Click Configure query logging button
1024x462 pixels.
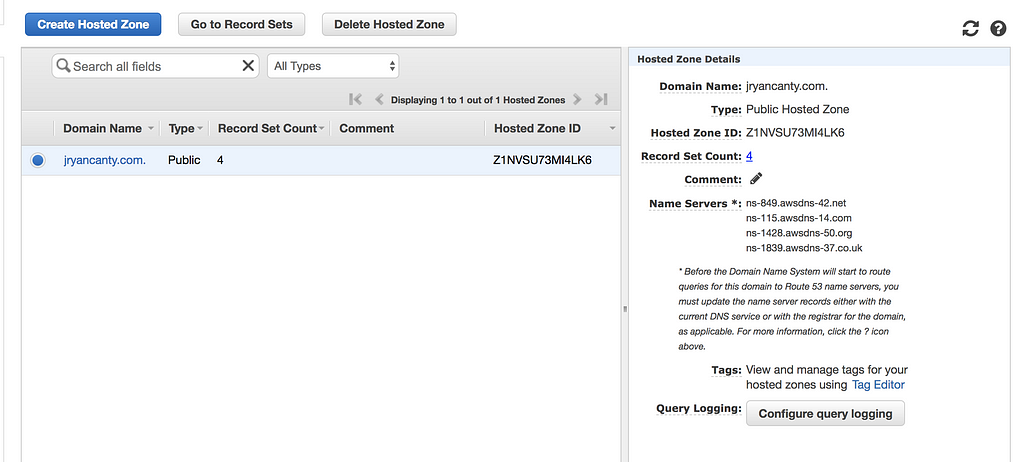[825, 414]
